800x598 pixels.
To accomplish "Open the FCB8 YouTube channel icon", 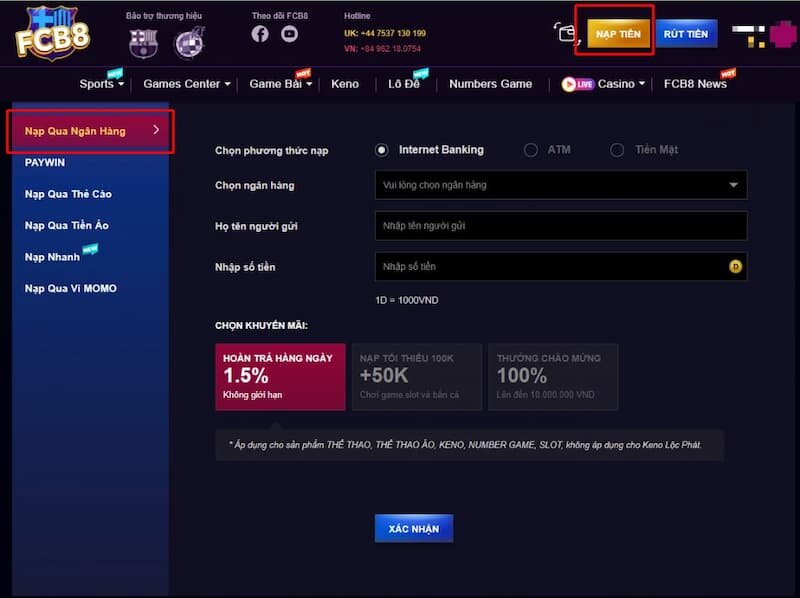I will click(x=289, y=34).
